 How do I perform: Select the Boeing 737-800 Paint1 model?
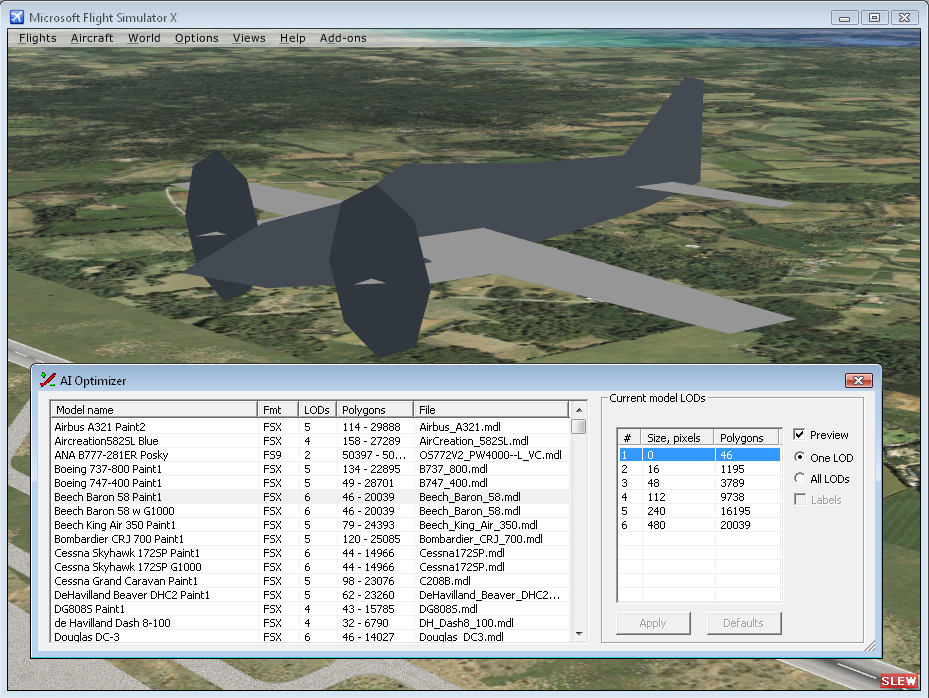(x=310, y=469)
